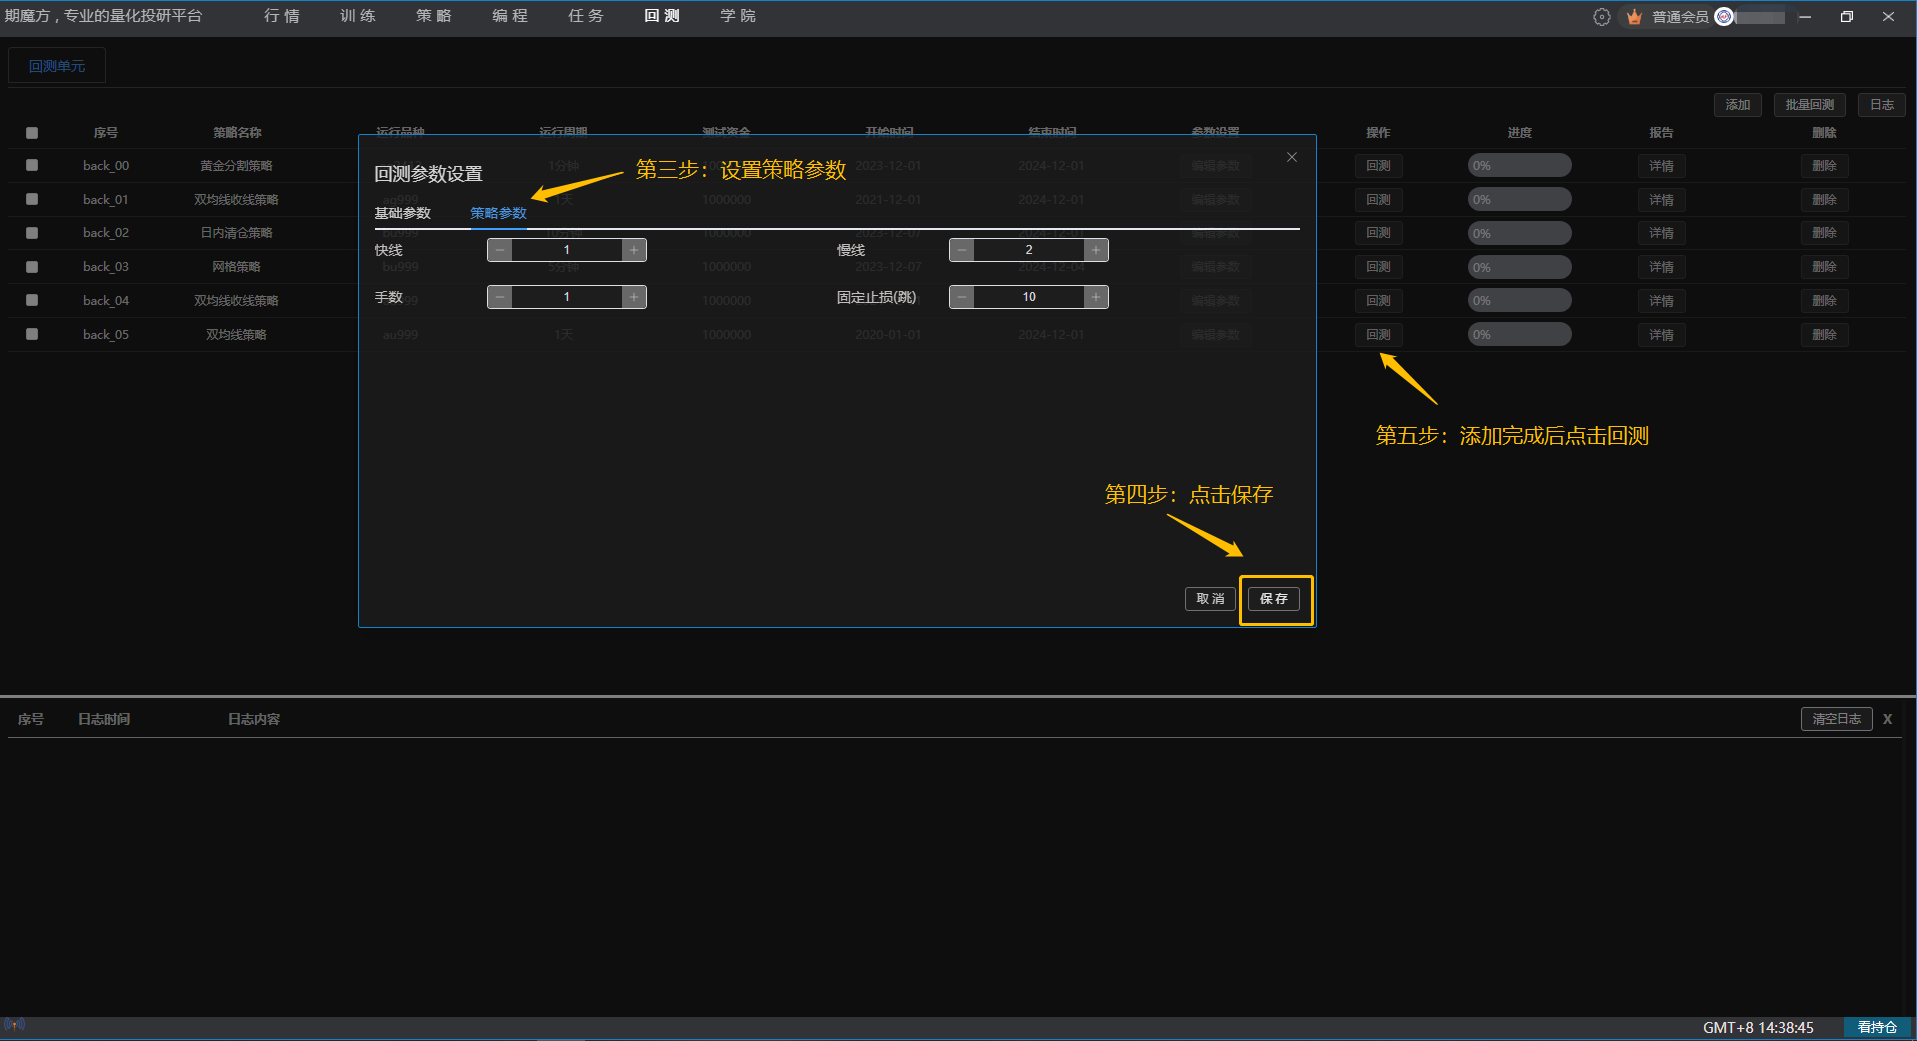Click the 慢线 value input field
1917x1041 pixels.
[x=1028, y=250]
